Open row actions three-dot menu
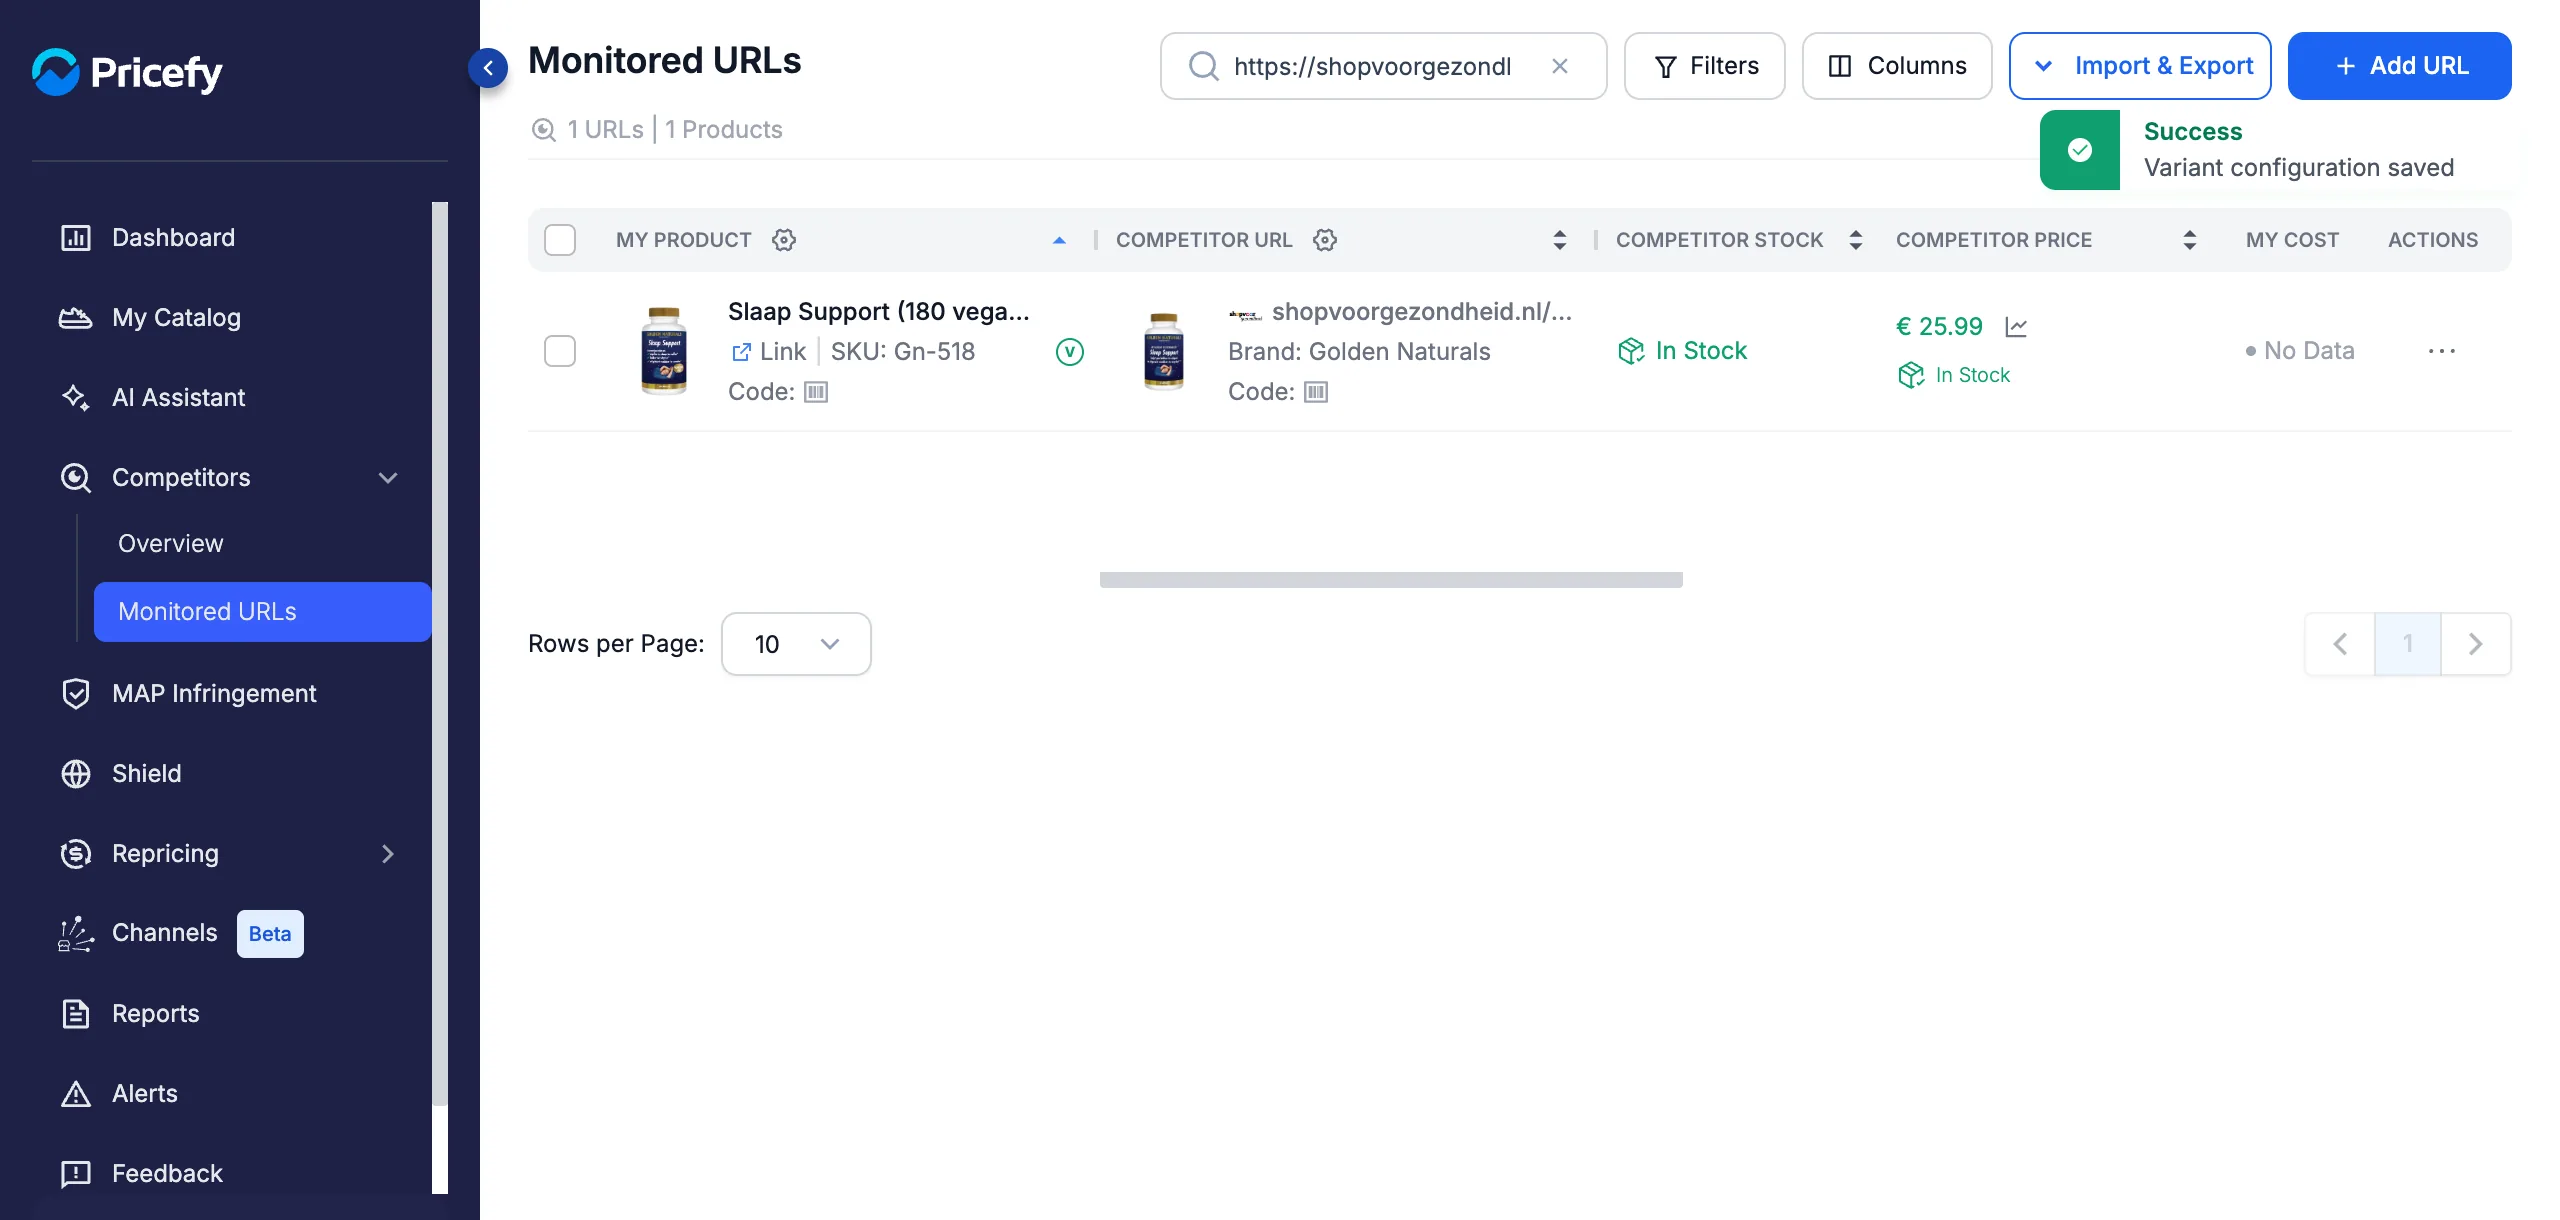The height and width of the screenshot is (1220, 2560). tap(2442, 351)
